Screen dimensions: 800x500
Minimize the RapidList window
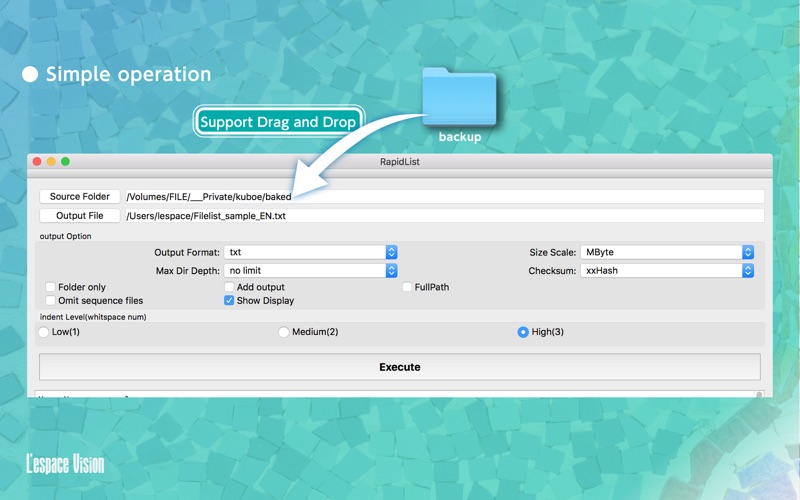click(51, 162)
